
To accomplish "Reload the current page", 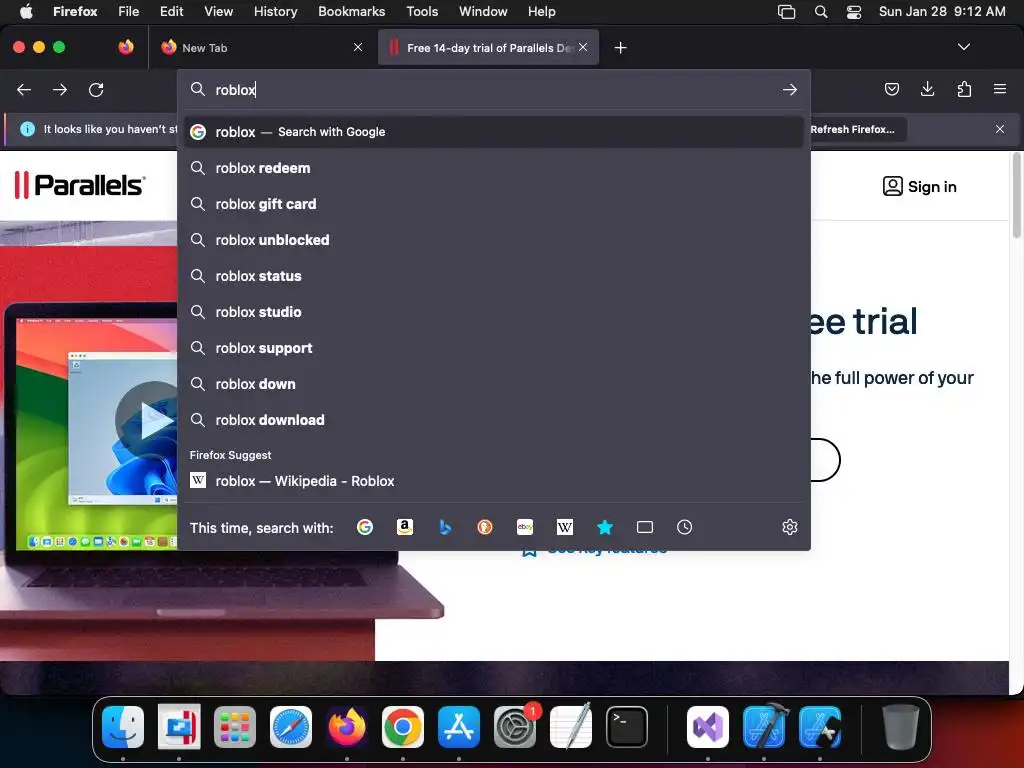I will click(x=96, y=89).
